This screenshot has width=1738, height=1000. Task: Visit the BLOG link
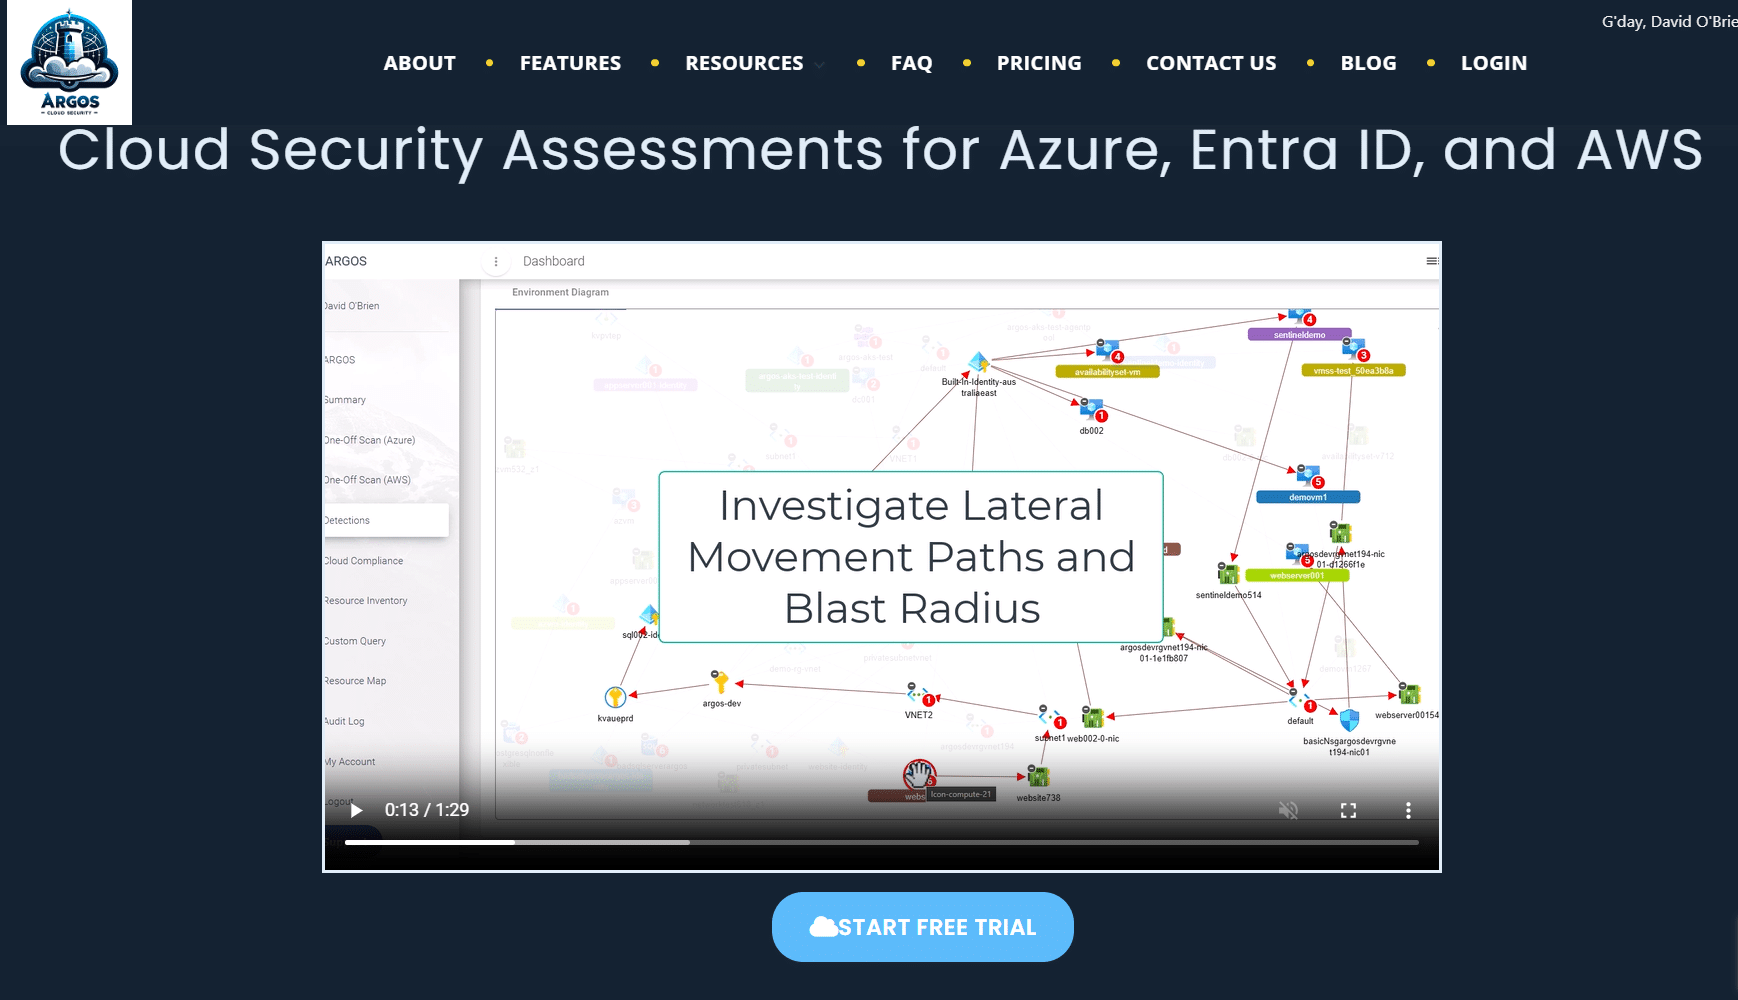[1368, 63]
